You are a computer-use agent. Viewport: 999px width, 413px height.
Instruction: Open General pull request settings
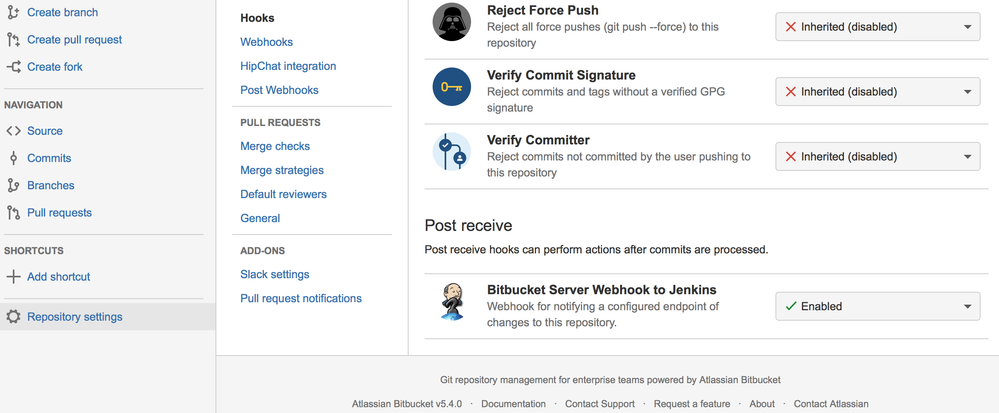pyautogui.click(x=260, y=218)
